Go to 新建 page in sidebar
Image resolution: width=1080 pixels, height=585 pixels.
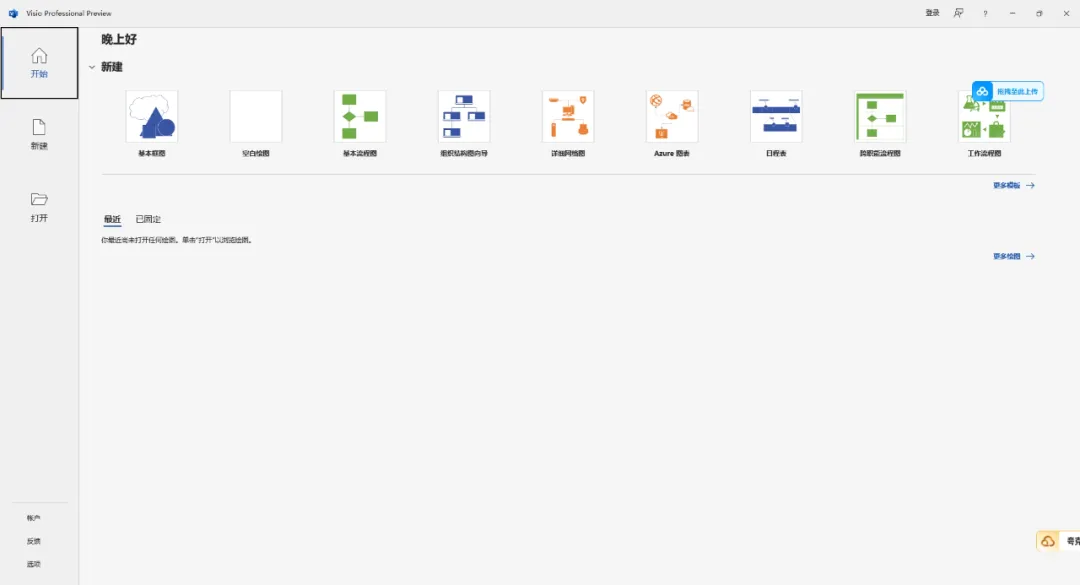coord(39,134)
